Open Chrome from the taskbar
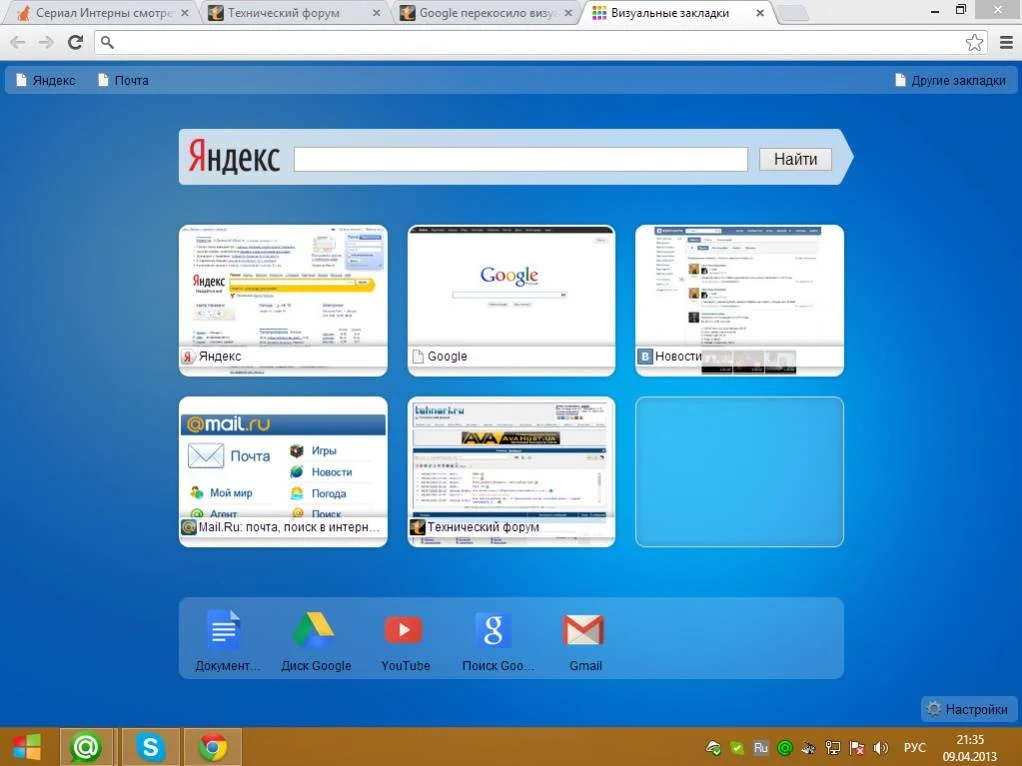Viewport: 1022px width, 766px height. click(212, 747)
